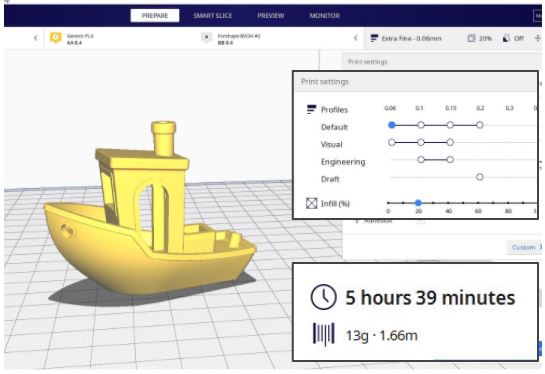Click the Generic PLA material icon

pyautogui.click(x=56, y=38)
